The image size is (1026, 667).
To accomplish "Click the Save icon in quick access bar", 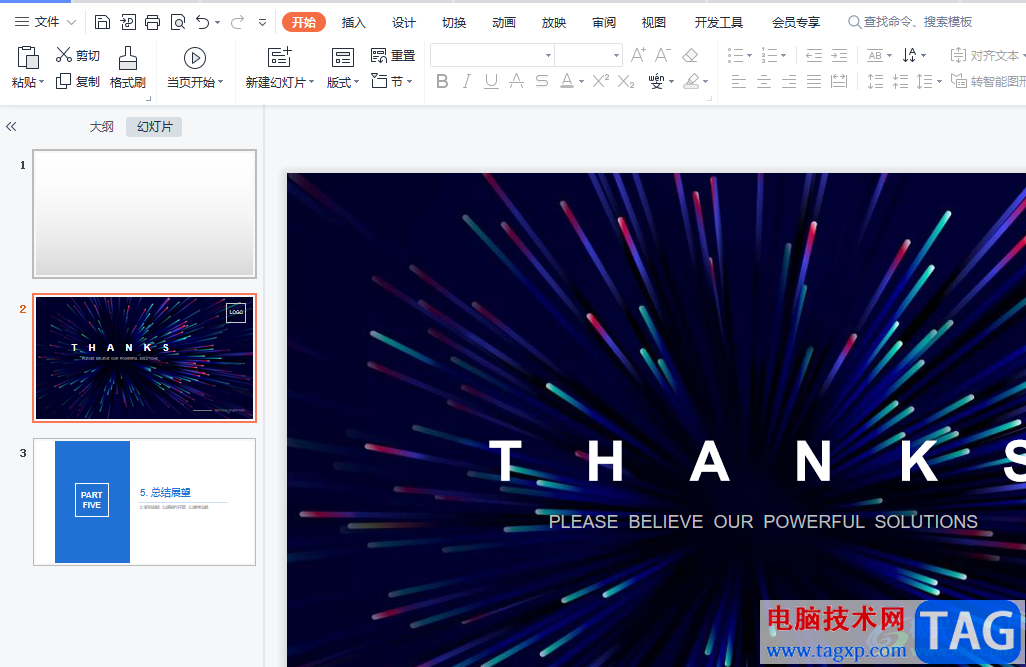I will [102, 22].
